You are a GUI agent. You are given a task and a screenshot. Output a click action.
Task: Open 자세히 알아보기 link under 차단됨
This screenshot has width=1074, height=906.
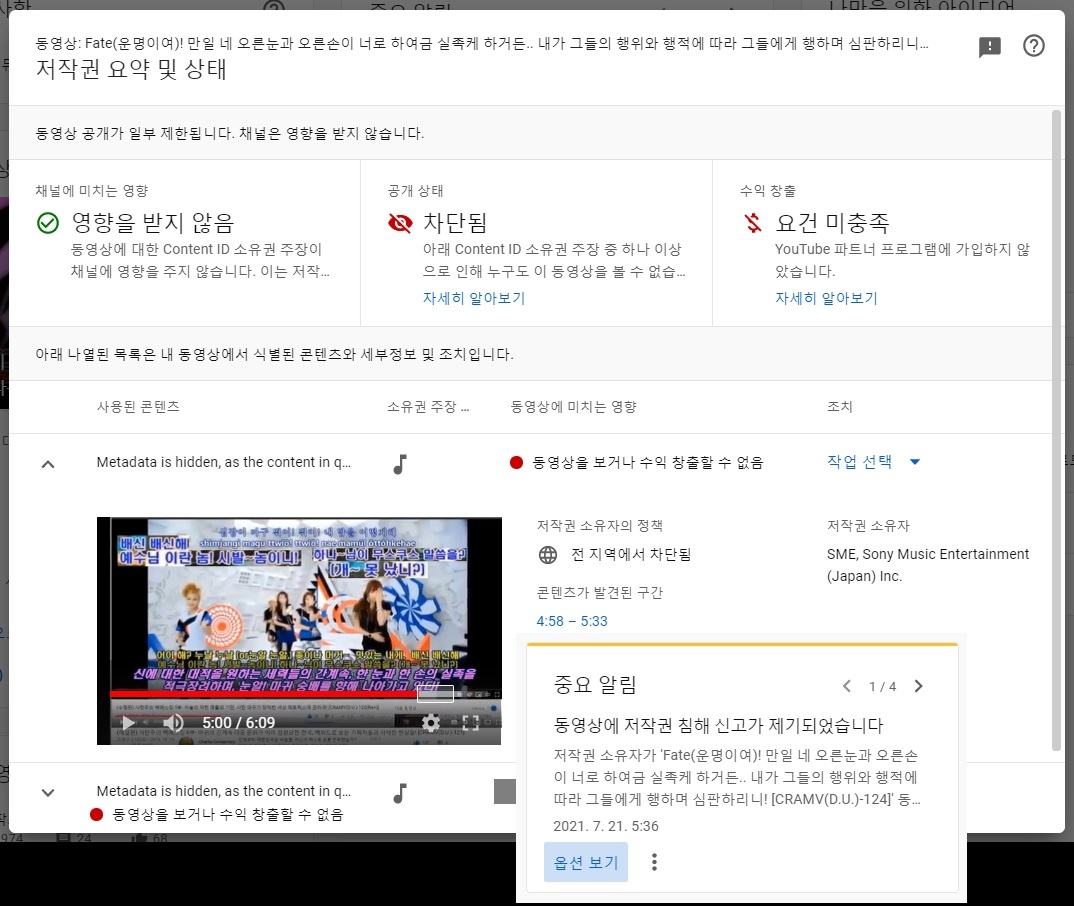tap(474, 298)
